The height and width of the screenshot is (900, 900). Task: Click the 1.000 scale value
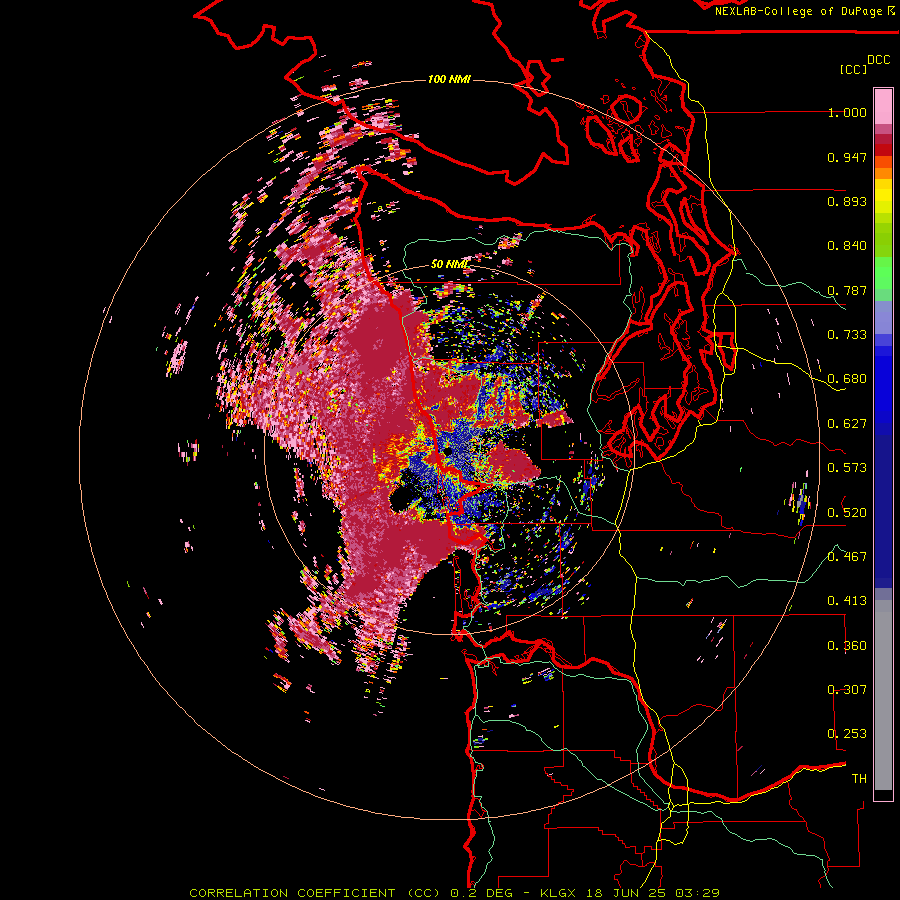coord(847,112)
